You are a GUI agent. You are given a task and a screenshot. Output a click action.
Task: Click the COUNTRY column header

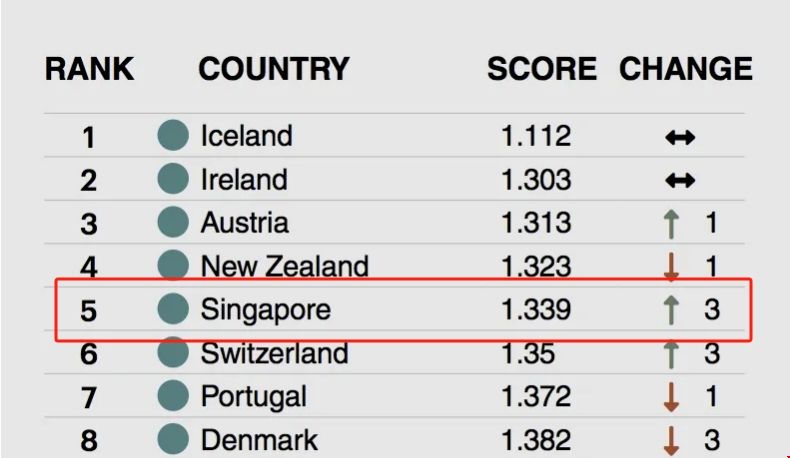click(273, 69)
